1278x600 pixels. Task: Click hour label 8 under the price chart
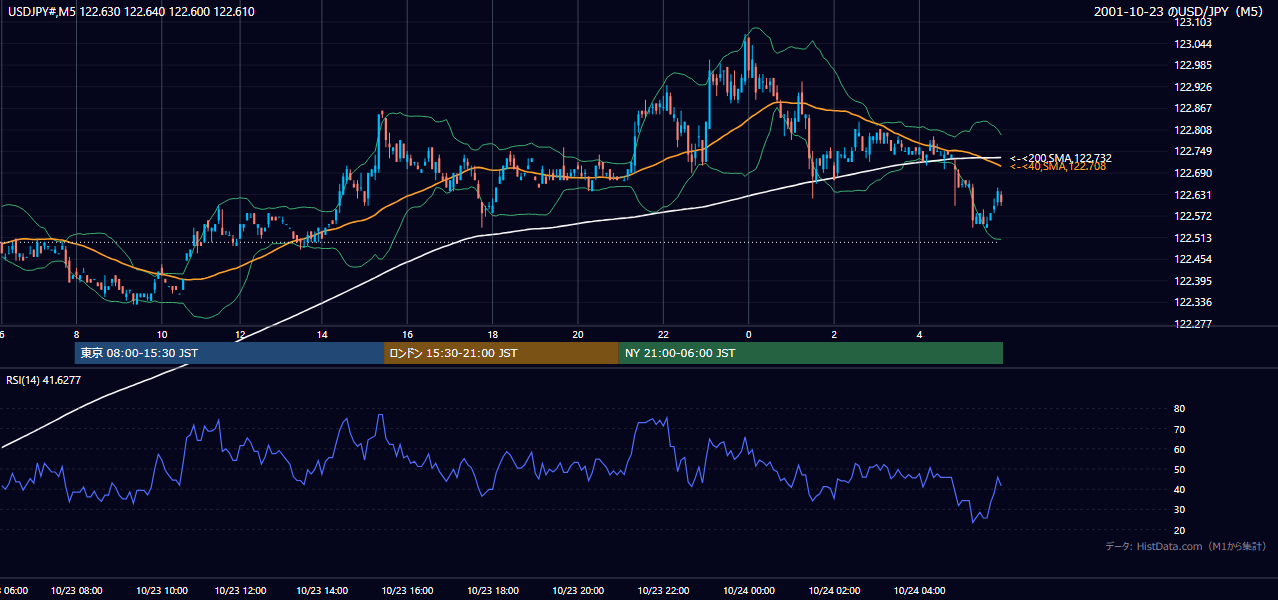[x=76, y=334]
